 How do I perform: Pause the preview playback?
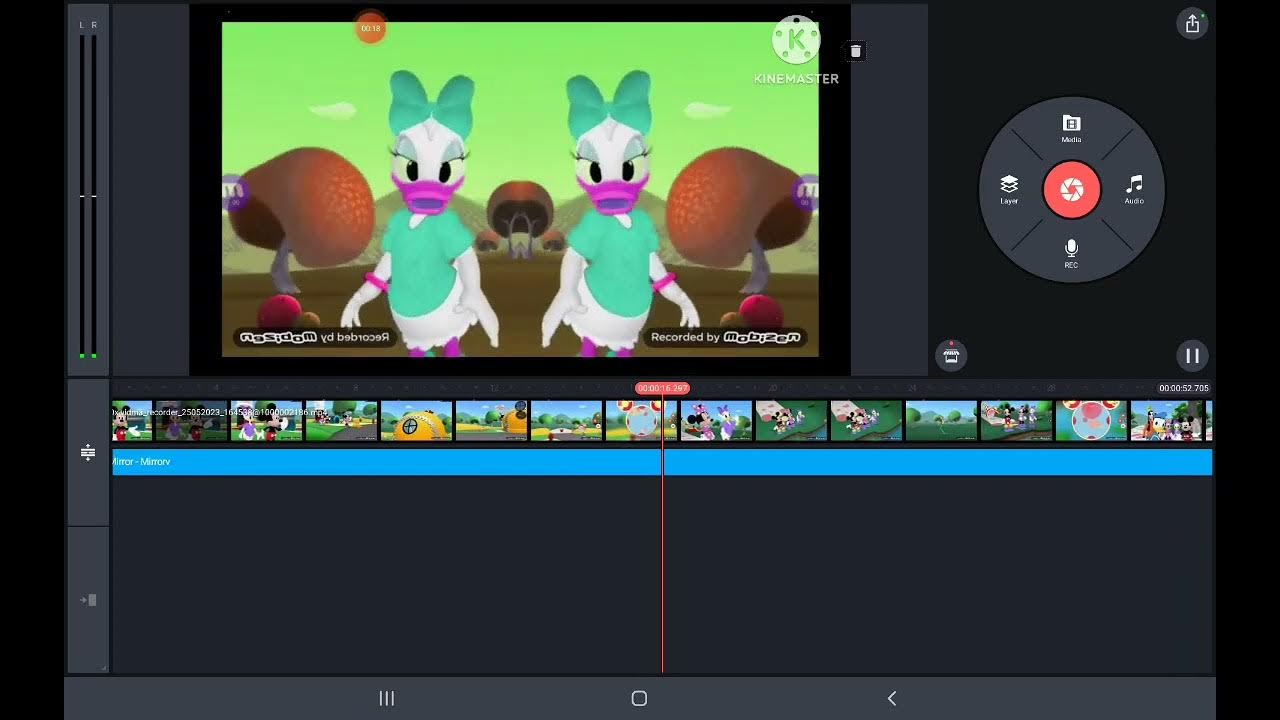1192,355
